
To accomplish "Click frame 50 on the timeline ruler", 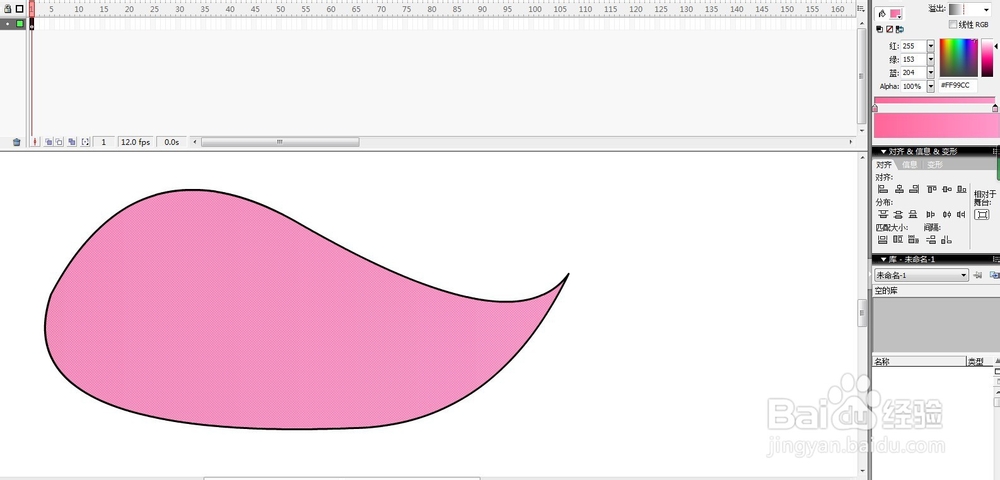I will [x=281, y=10].
